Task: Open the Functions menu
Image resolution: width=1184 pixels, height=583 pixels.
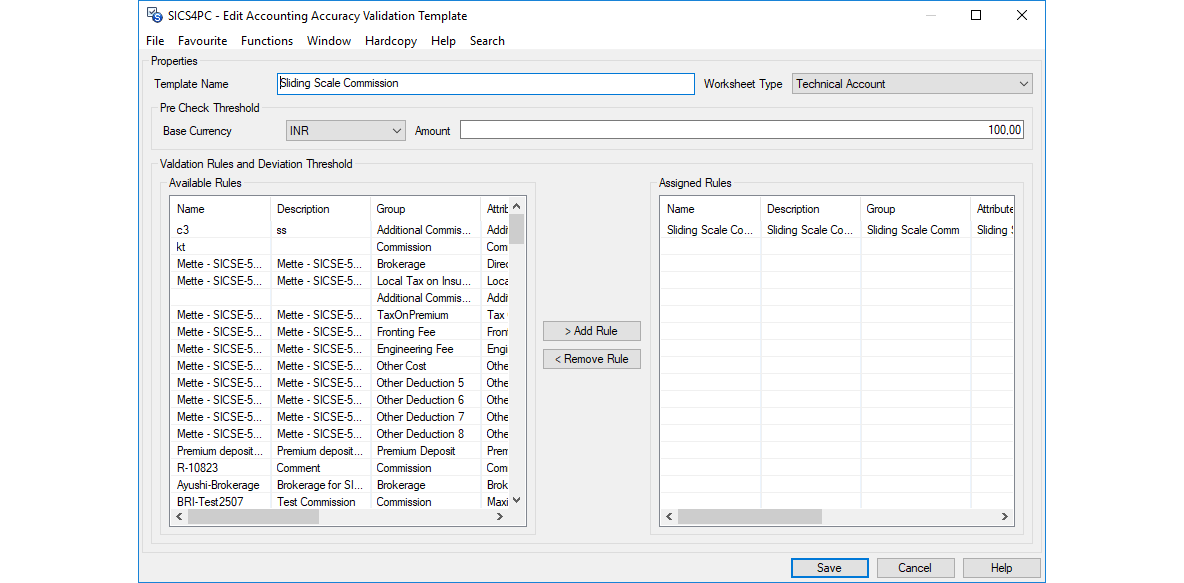Action: [266, 41]
